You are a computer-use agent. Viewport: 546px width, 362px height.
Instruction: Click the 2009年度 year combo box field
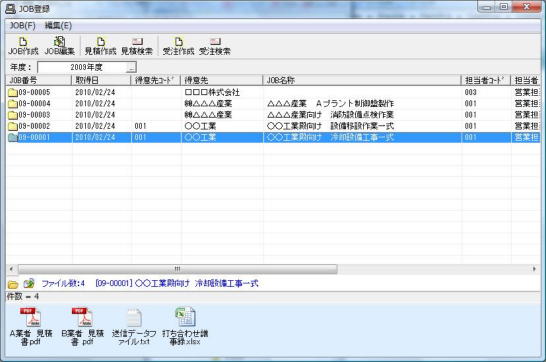pos(87,67)
